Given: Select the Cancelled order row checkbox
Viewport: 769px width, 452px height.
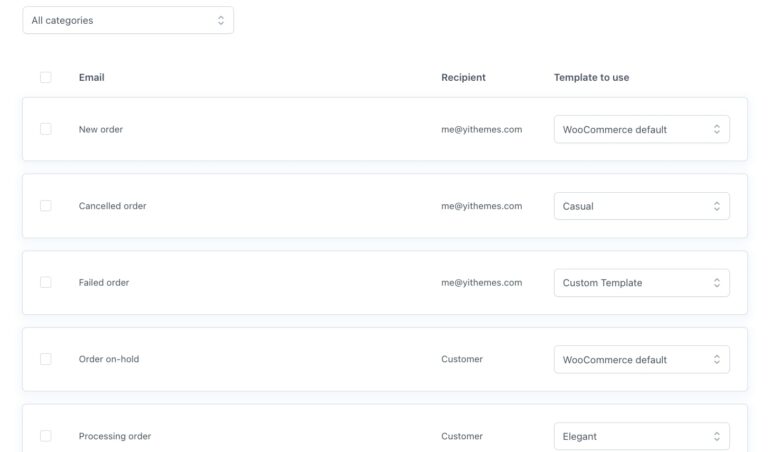Looking at the screenshot, I should (x=46, y=206).
